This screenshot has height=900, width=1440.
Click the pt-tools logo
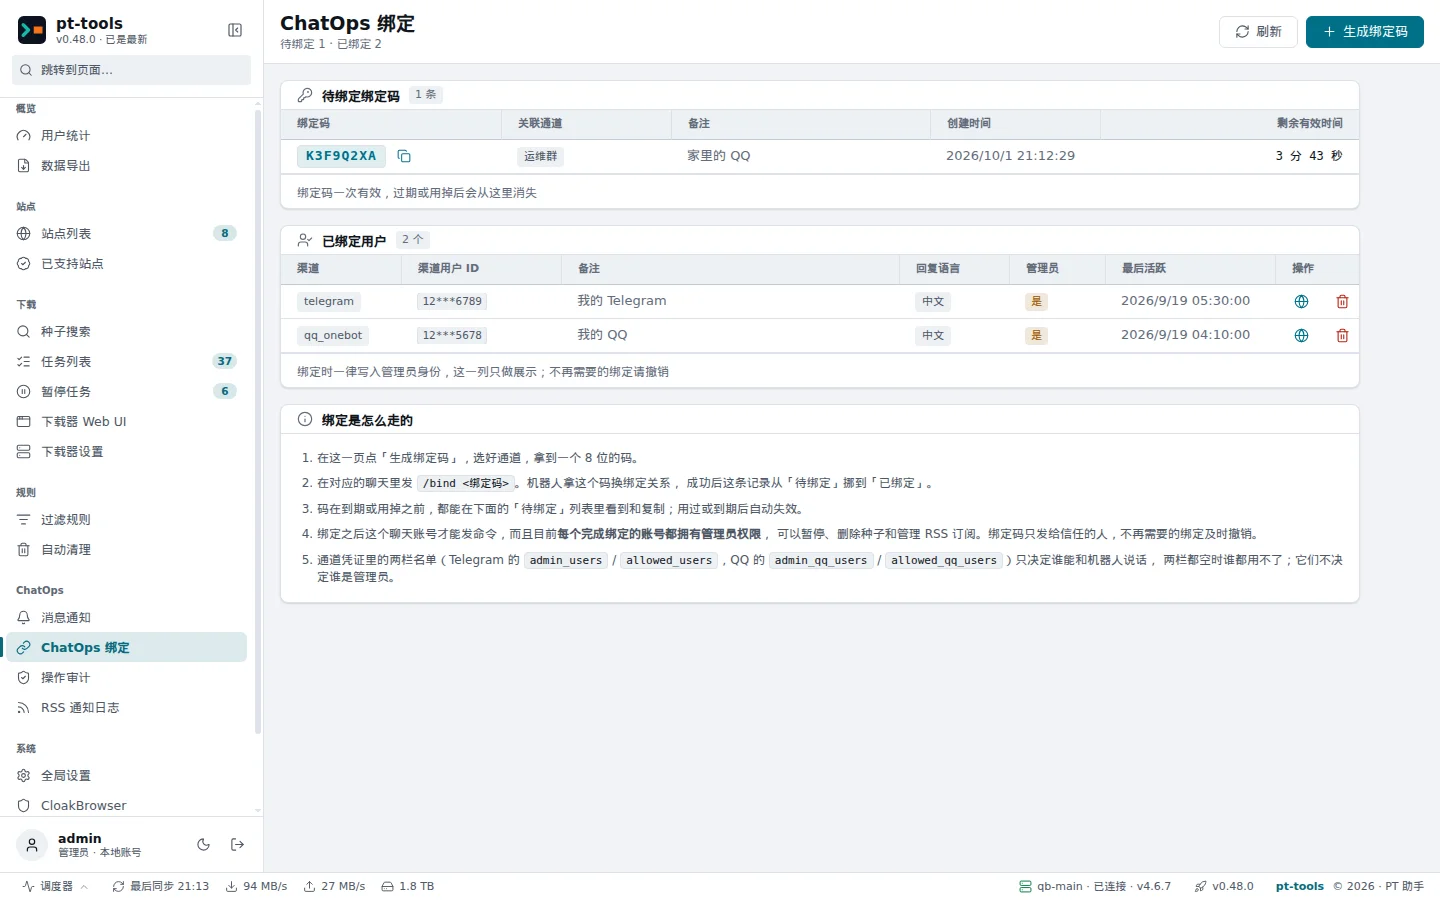coord(32,30)
